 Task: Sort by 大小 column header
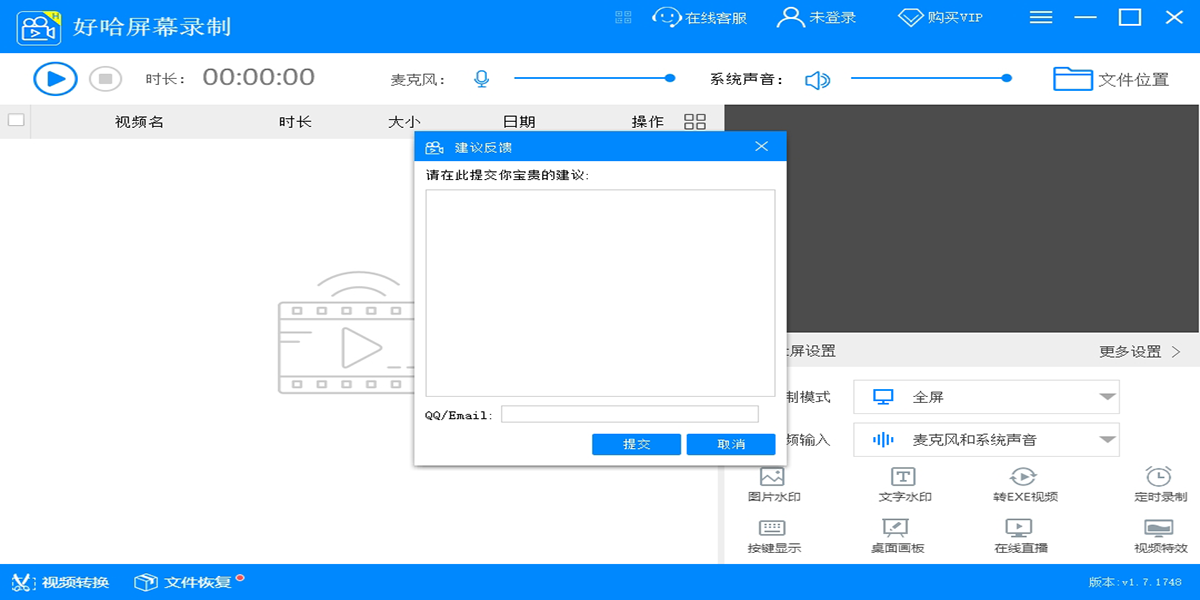point(404,122)
